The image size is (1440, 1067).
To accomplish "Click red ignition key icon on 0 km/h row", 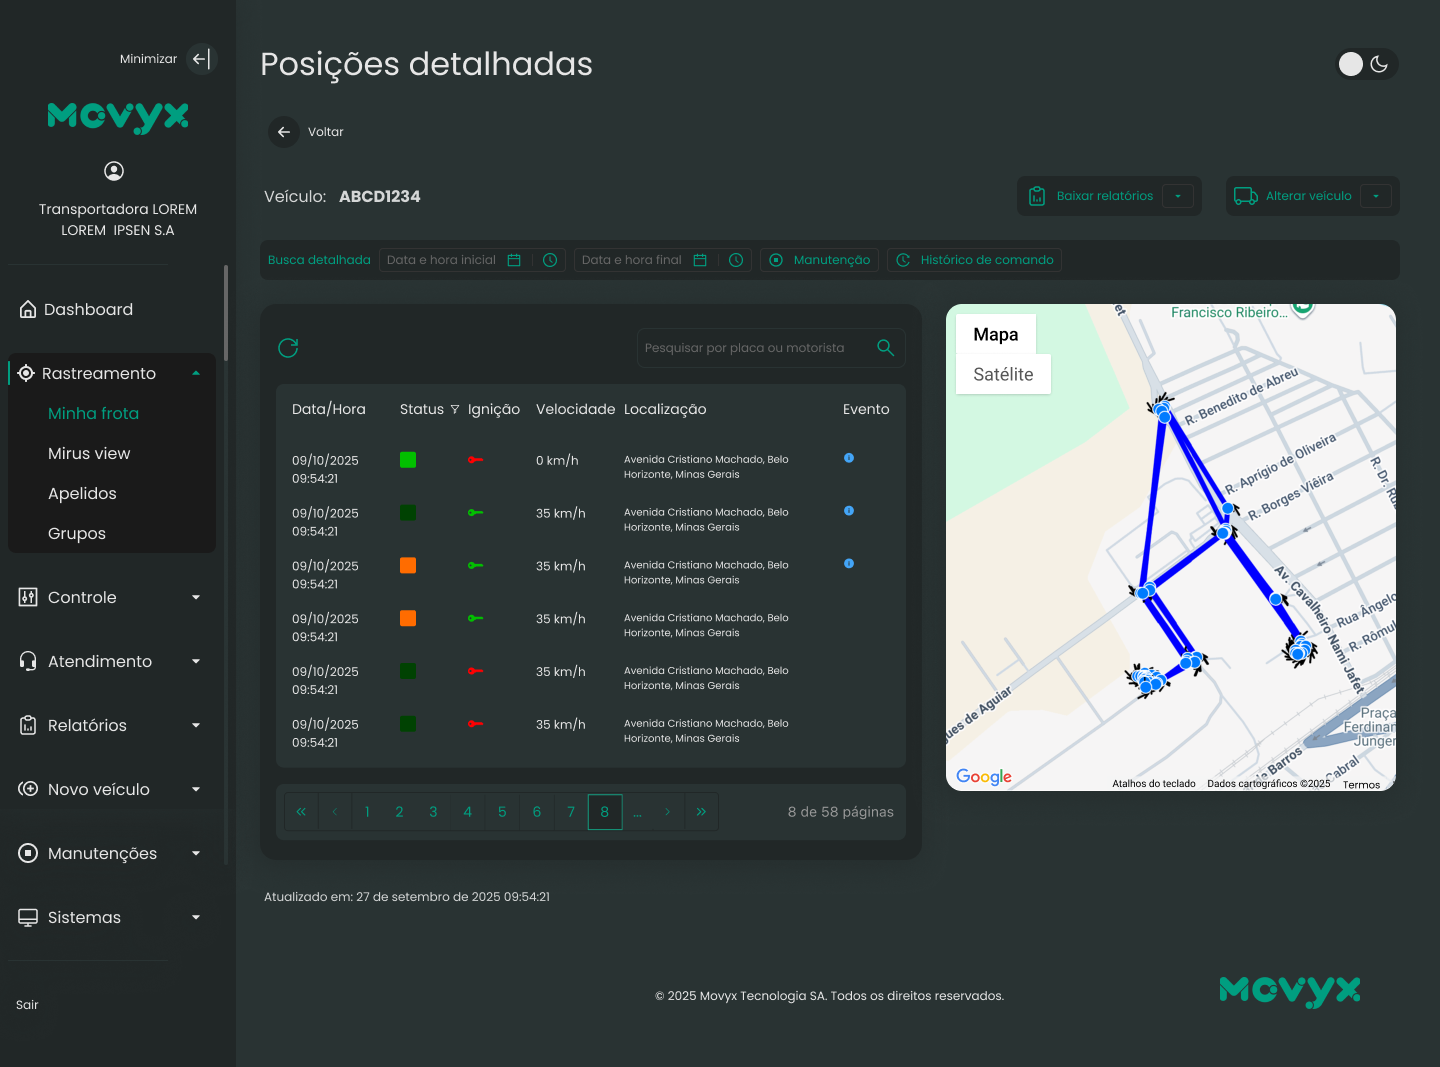I will tap(475, 460).
